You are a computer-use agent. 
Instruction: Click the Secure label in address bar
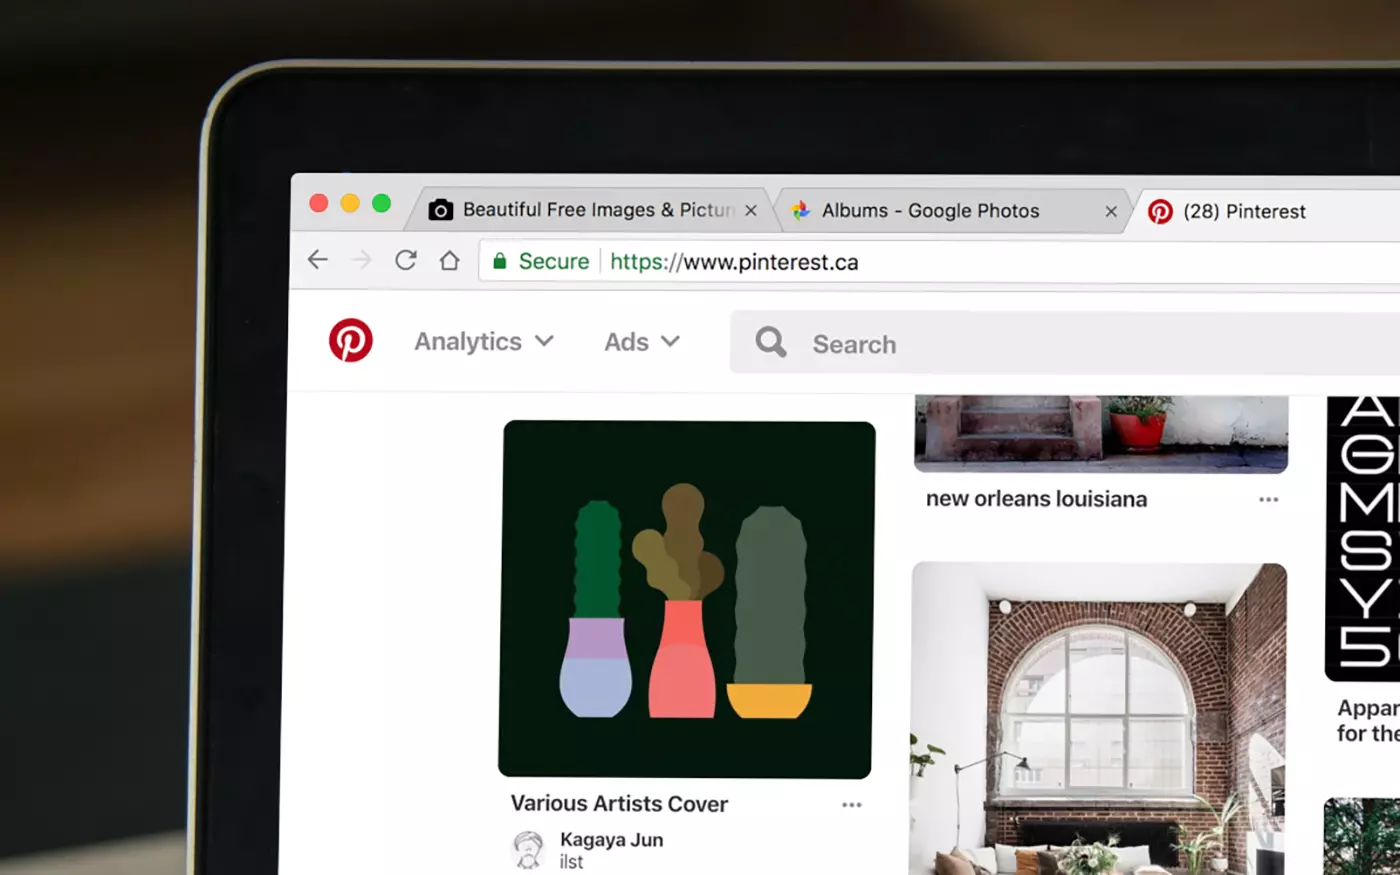554,261
